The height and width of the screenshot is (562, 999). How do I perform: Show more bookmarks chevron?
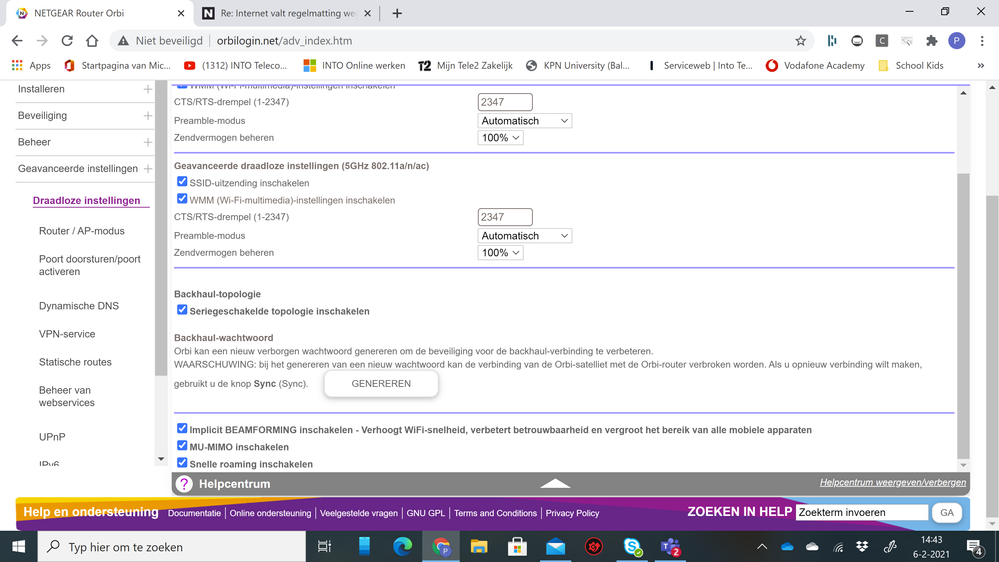pyautogui.click(x=981, y=66)
